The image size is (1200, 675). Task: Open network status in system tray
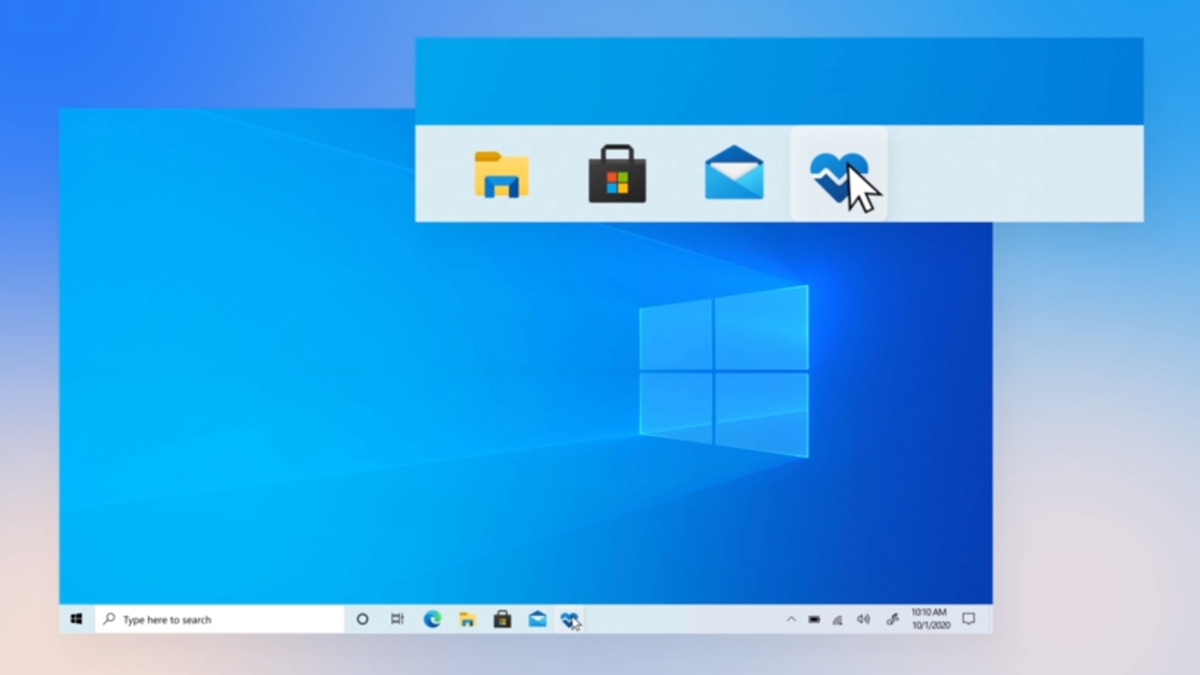838,619
